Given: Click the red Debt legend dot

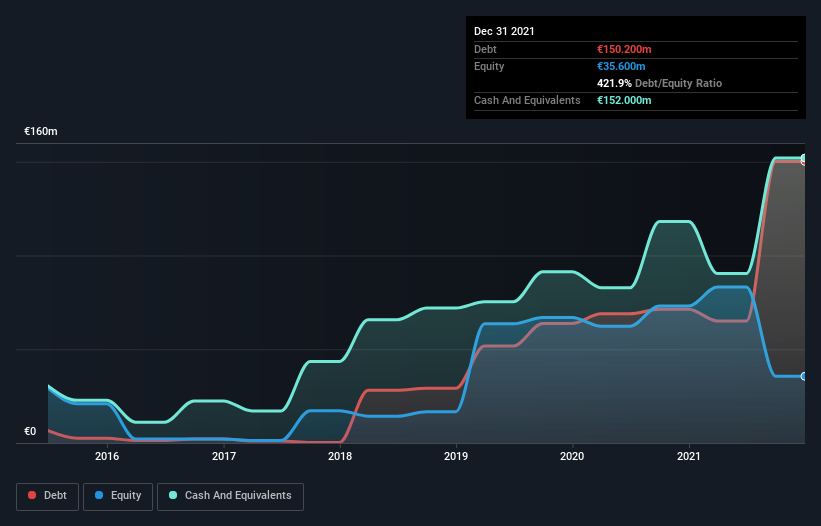Looking at the screenshot, I should click(x=32, y=495).
